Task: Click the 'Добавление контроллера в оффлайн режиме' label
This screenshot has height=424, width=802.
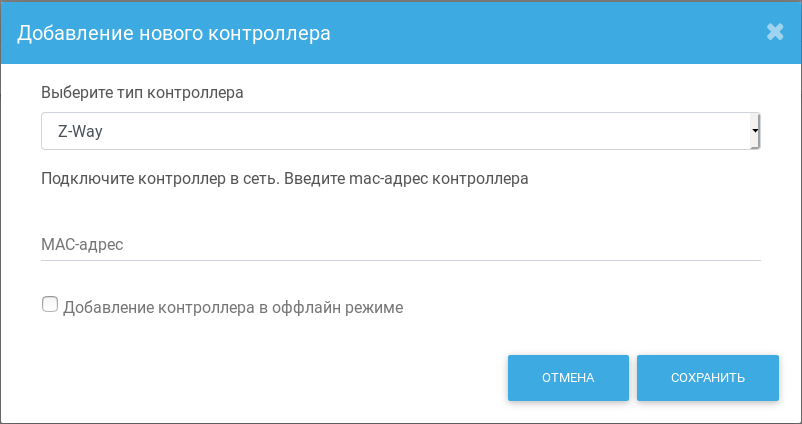Action: (232, 308)
